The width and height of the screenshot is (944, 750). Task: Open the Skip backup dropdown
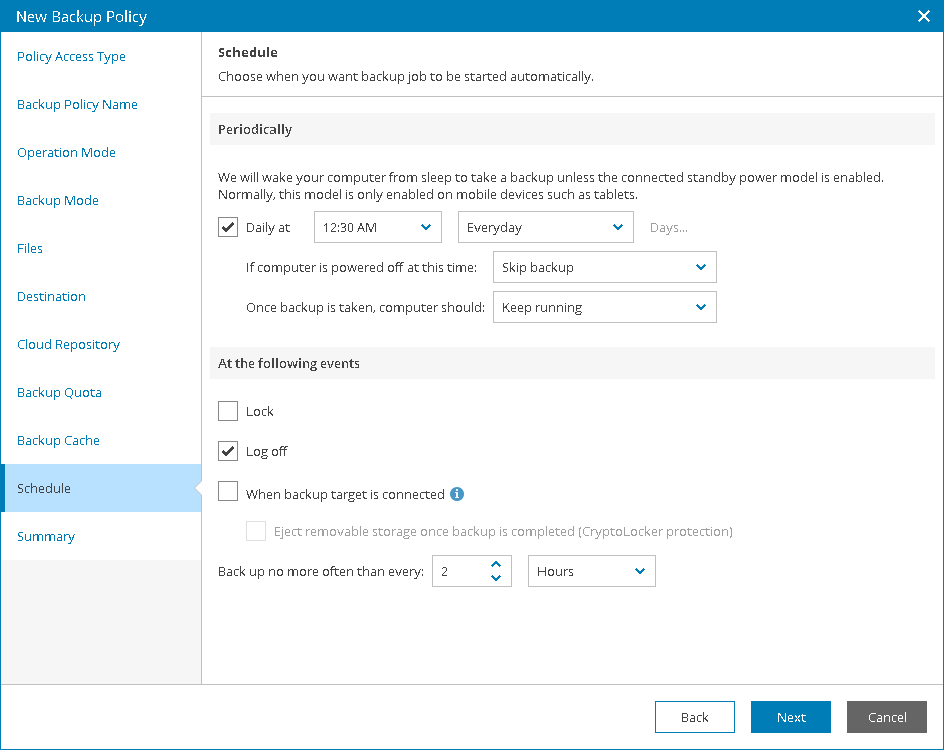point(604,267)
